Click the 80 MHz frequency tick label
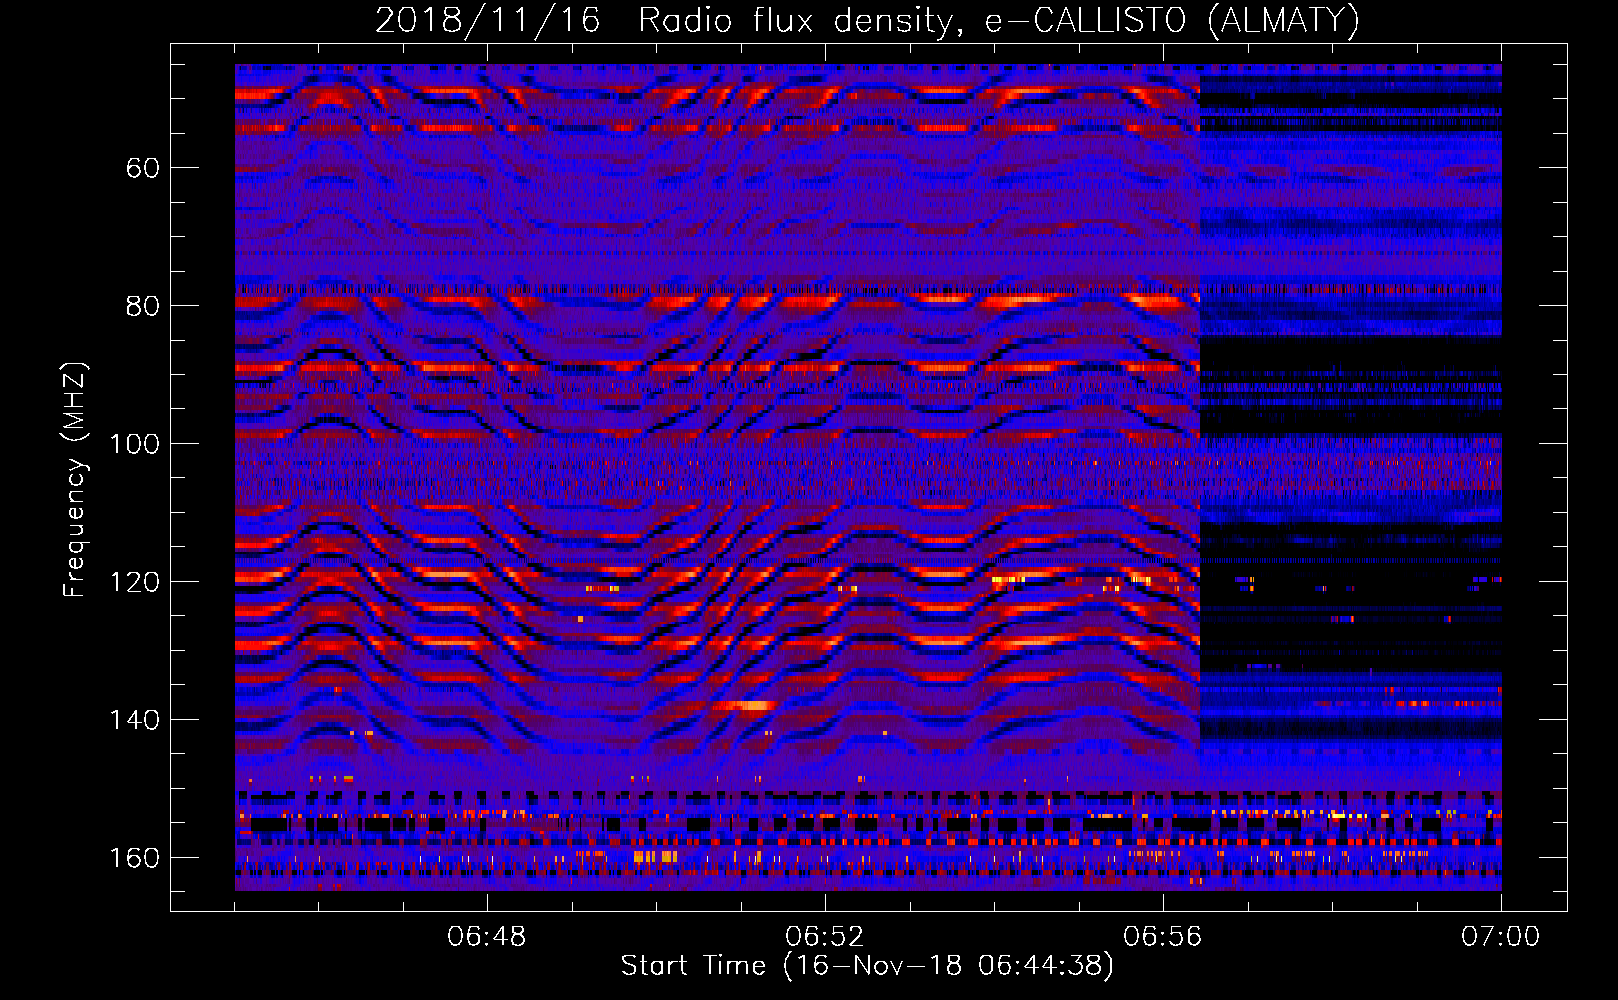 [142, 306]
